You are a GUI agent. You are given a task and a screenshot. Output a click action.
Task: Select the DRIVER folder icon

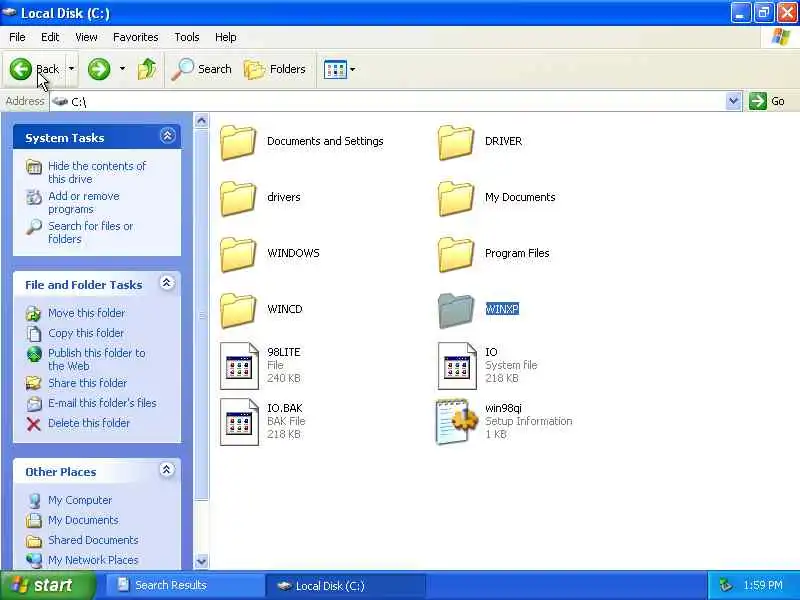(x=456, y=143)
